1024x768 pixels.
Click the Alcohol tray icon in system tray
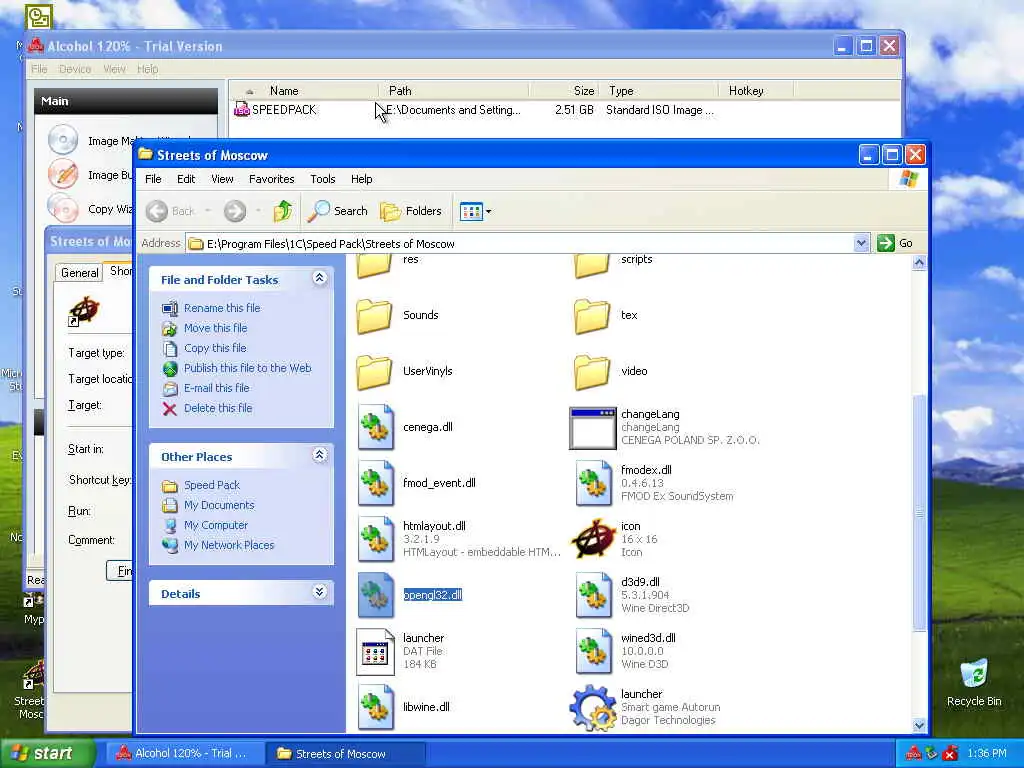(913, 754)
